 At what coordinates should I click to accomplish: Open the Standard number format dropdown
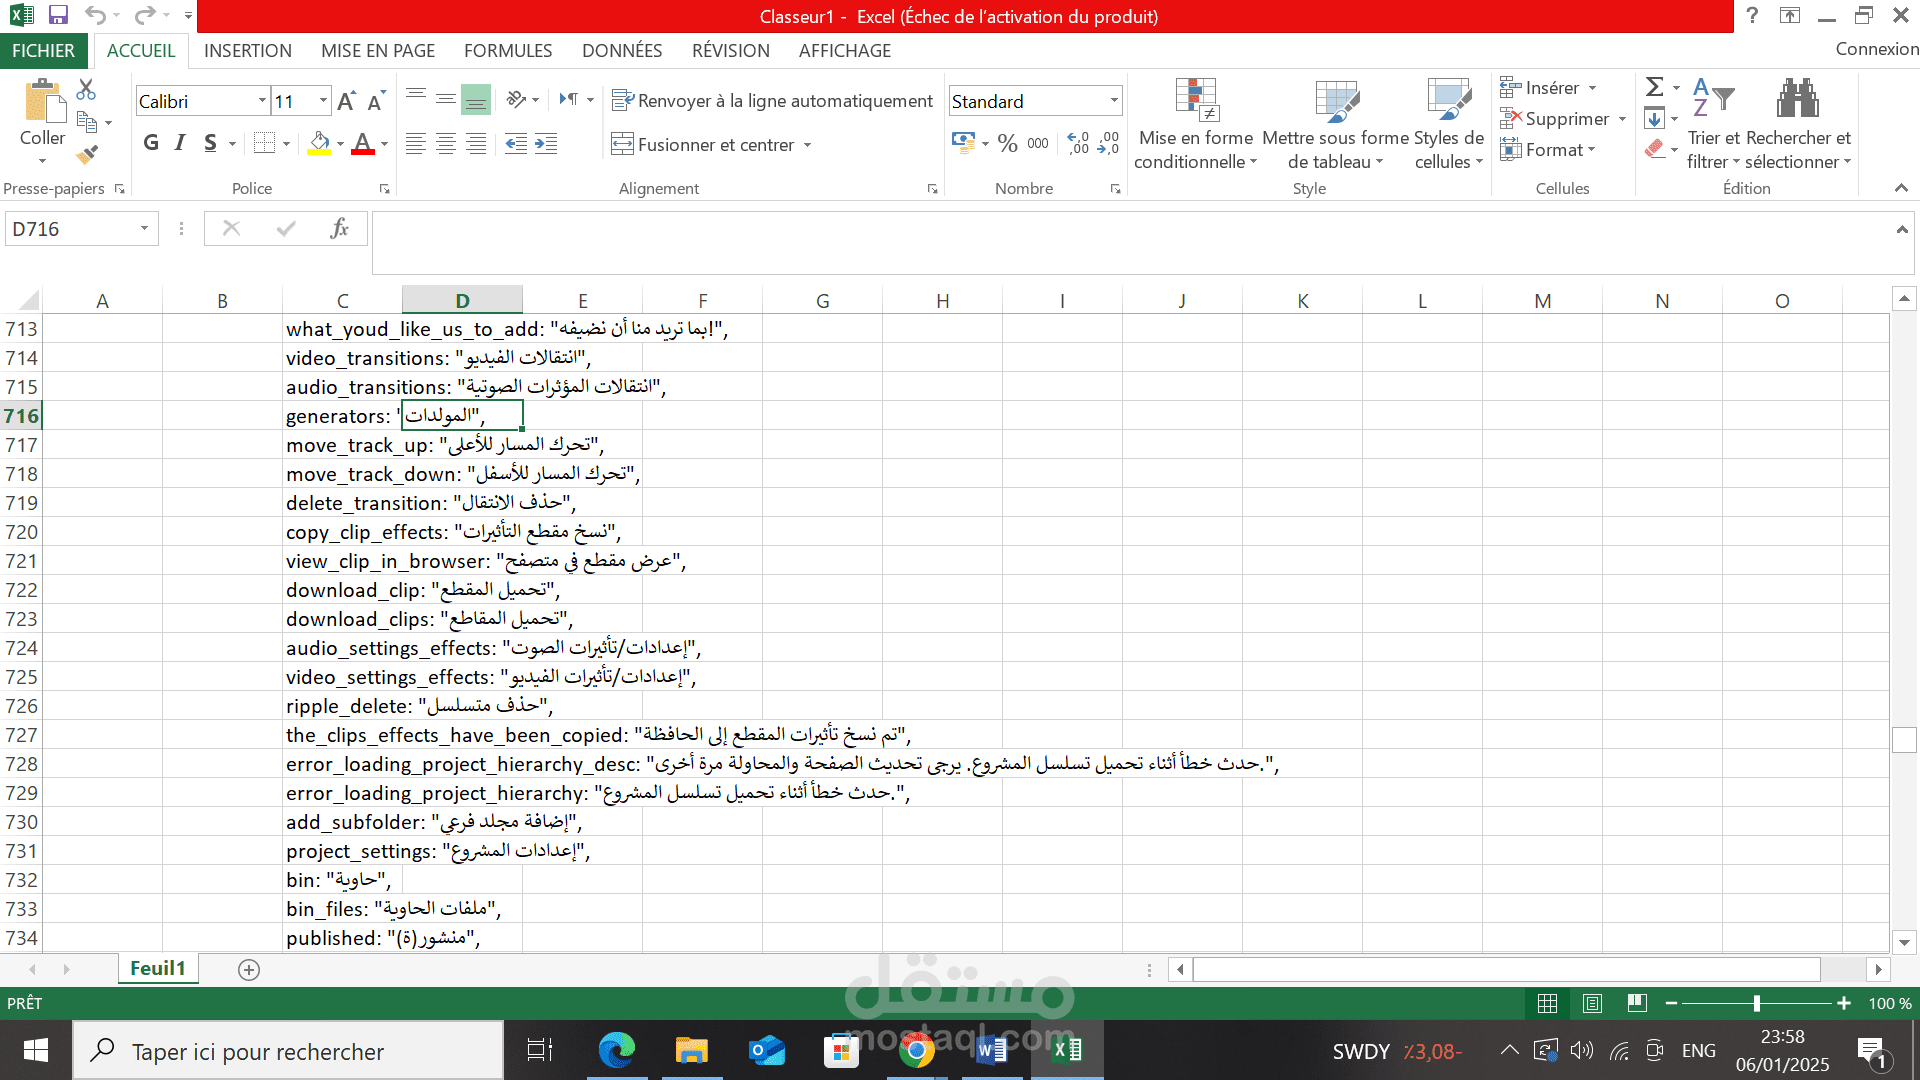1113,101
